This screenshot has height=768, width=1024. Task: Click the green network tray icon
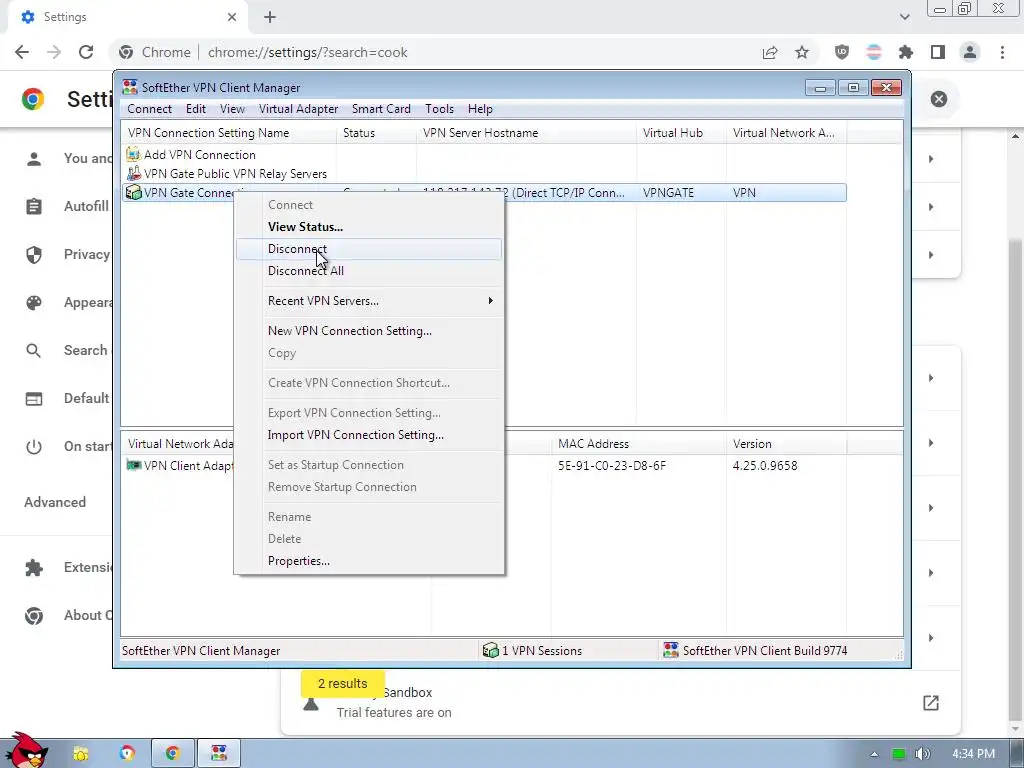899,754
